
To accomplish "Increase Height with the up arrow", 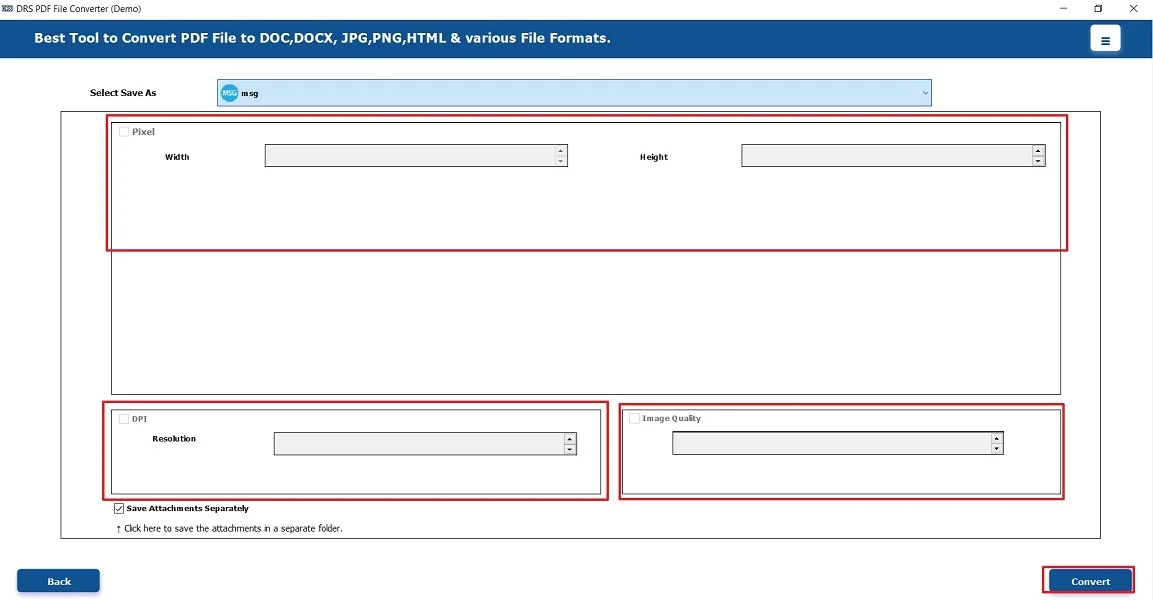I will coord(1038,151).
